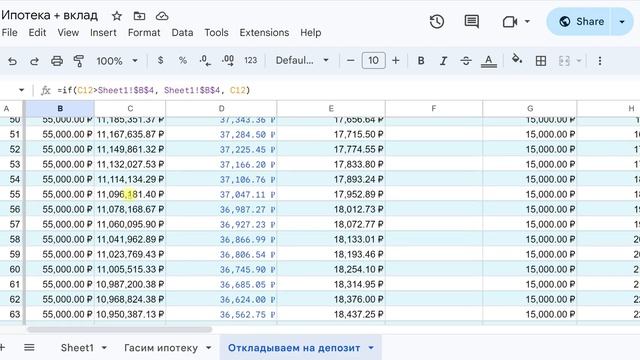
Task: Click the horizontal scrollbar
Action: coord(119,329)
